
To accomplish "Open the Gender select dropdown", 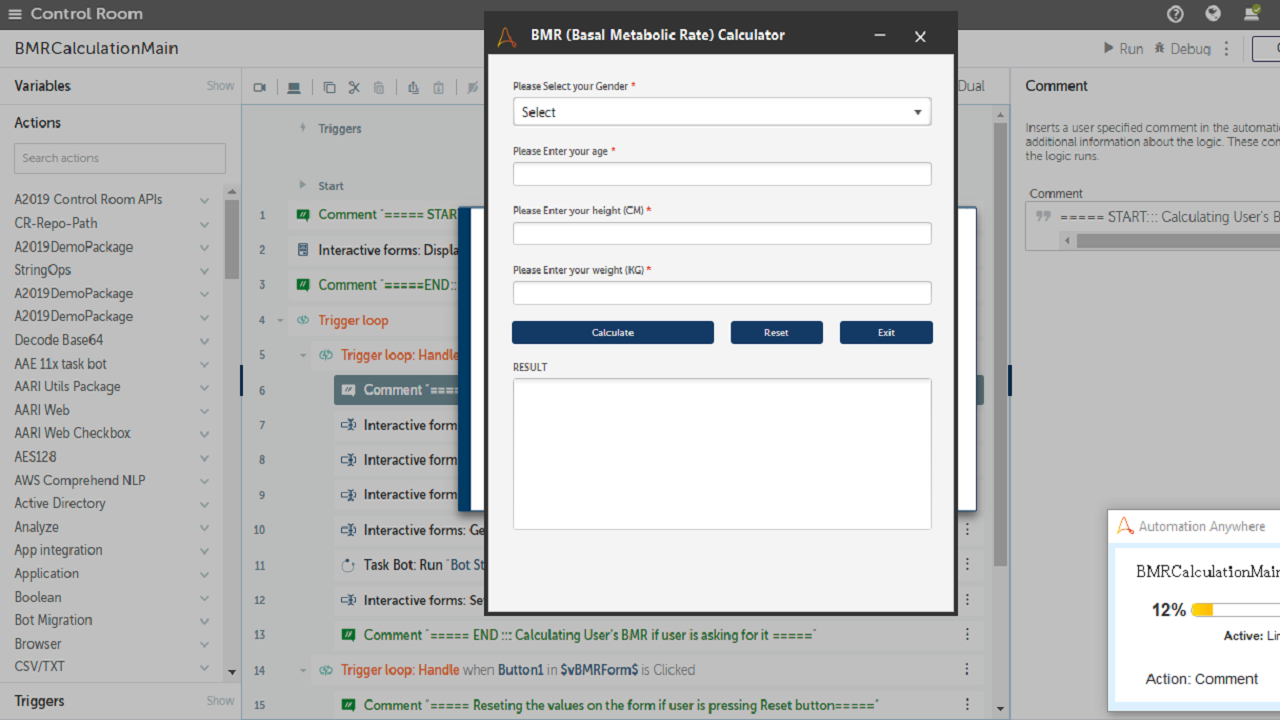I will click(721, 112).
